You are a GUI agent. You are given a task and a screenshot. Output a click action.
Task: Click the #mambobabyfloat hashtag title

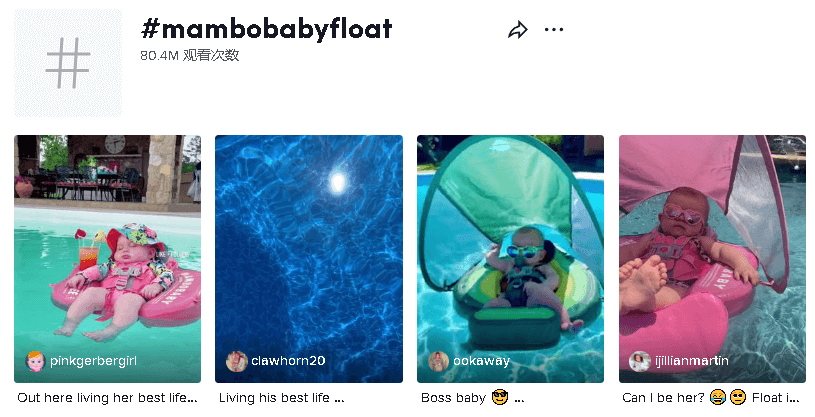[x=267, y=29]
